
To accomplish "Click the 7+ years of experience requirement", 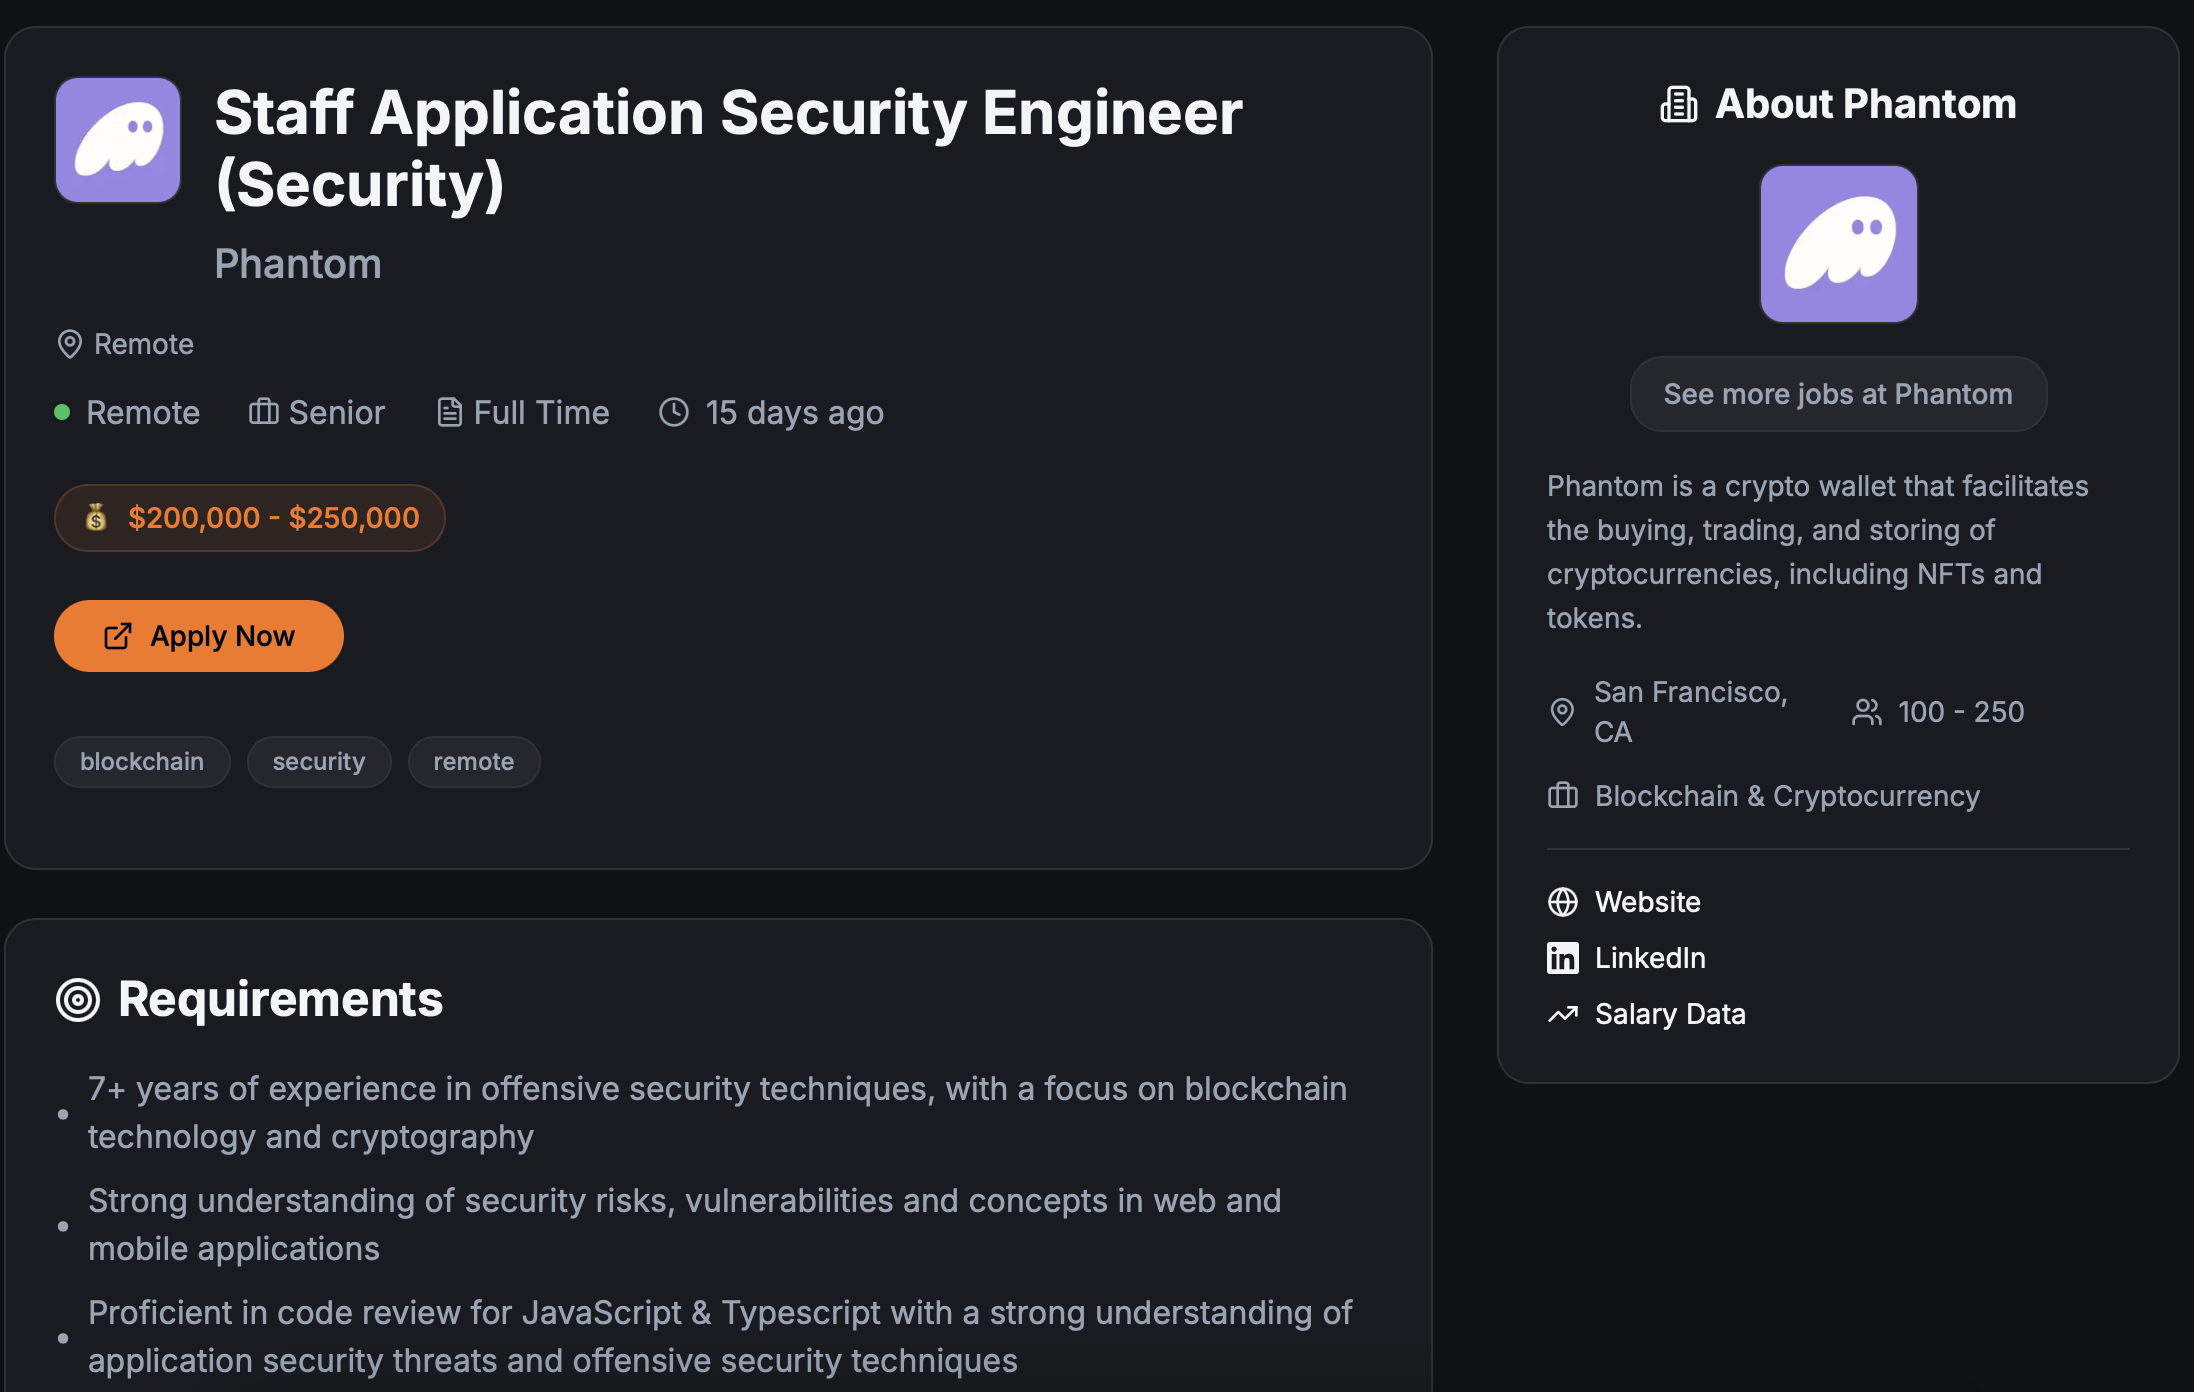I will click(x=717, y=1113).
